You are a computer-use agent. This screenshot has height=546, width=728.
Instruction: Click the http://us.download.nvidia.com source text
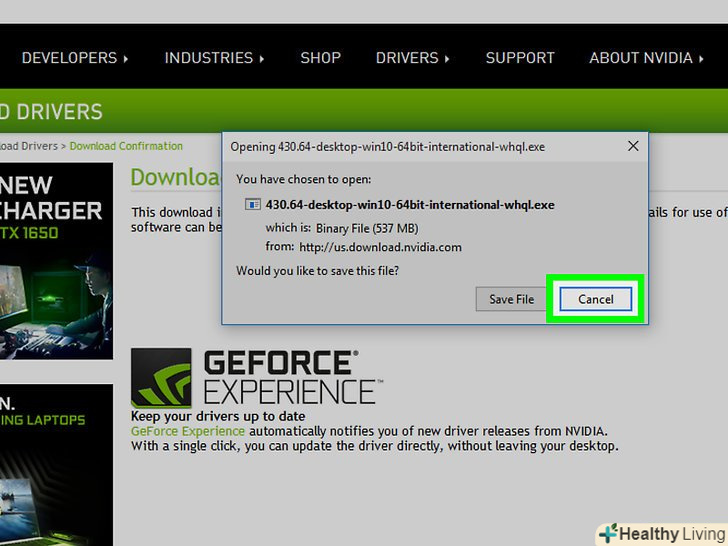[x=380, y=247]
